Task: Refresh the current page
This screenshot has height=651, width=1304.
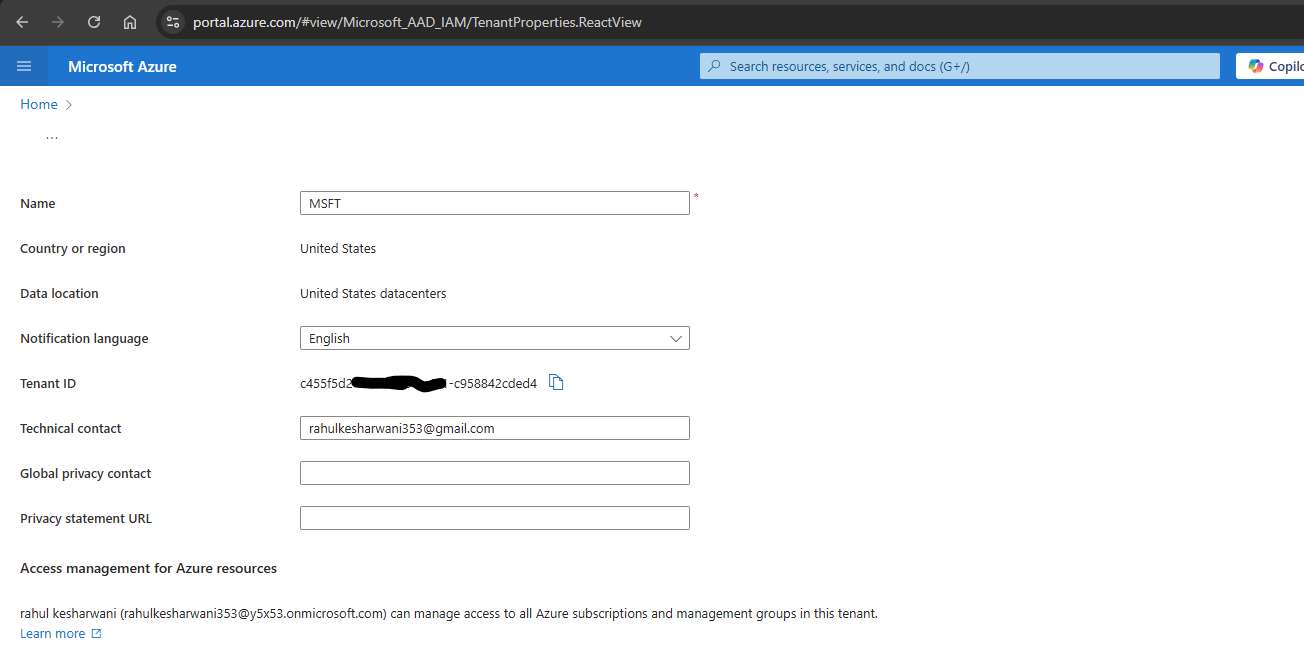Action: point(93,21)
